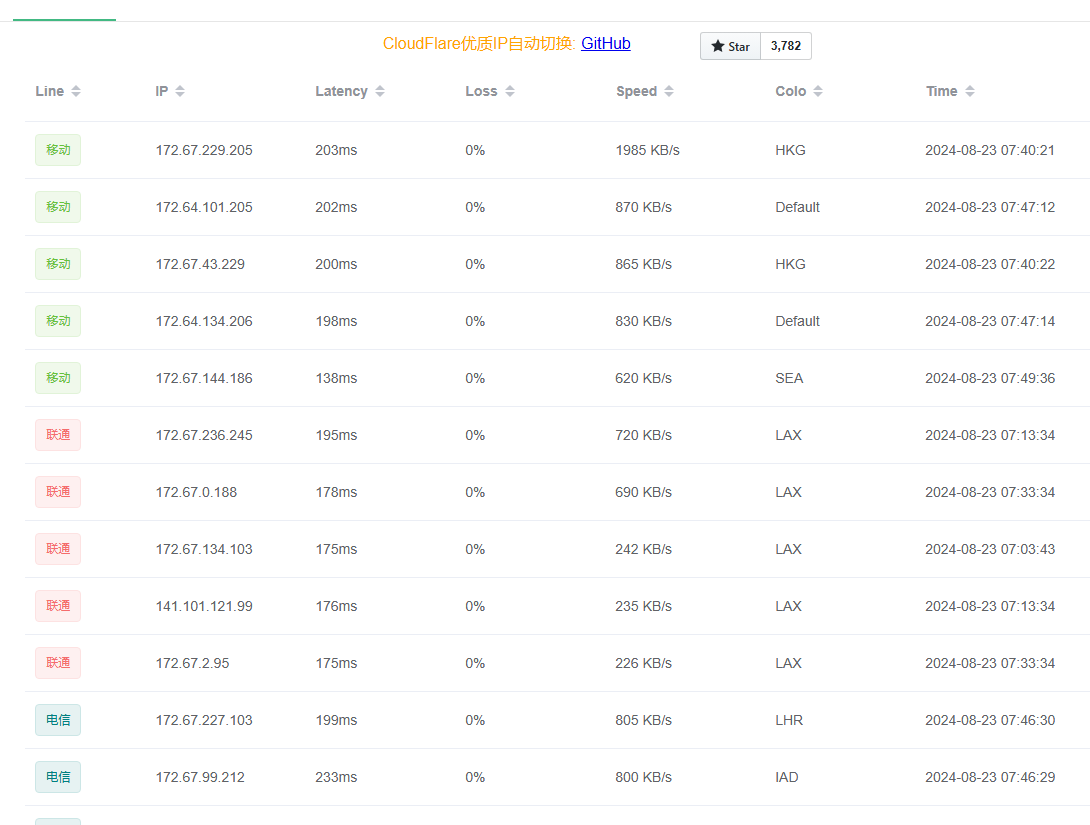1090x825 pixels.
Task: Open the GitHub link in header
Action: 605,43
